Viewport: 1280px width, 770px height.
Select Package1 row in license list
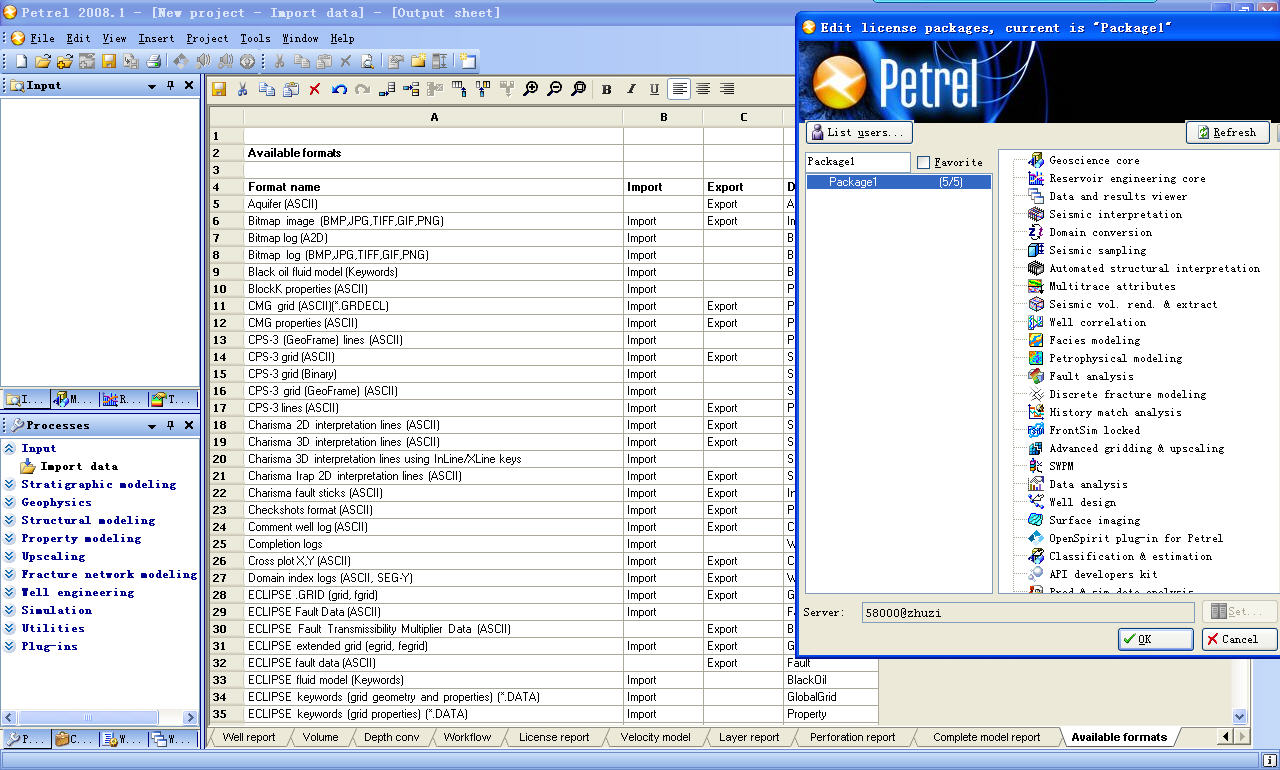click(899, 182)
